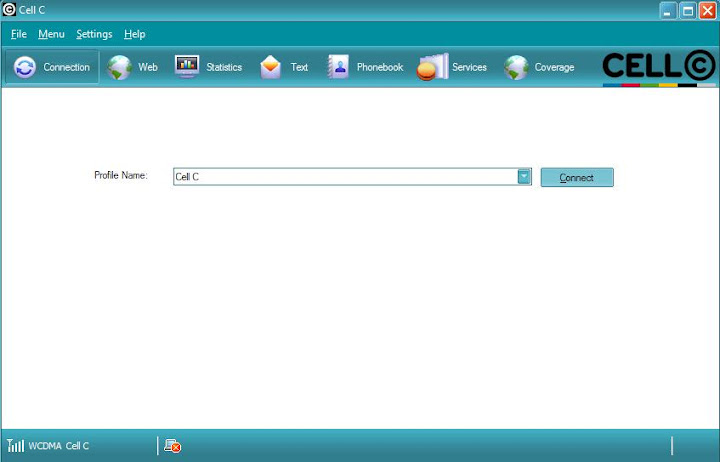Click the Cell C brand logo
This screenshot has width=720, height=462.
click(659, 68)
